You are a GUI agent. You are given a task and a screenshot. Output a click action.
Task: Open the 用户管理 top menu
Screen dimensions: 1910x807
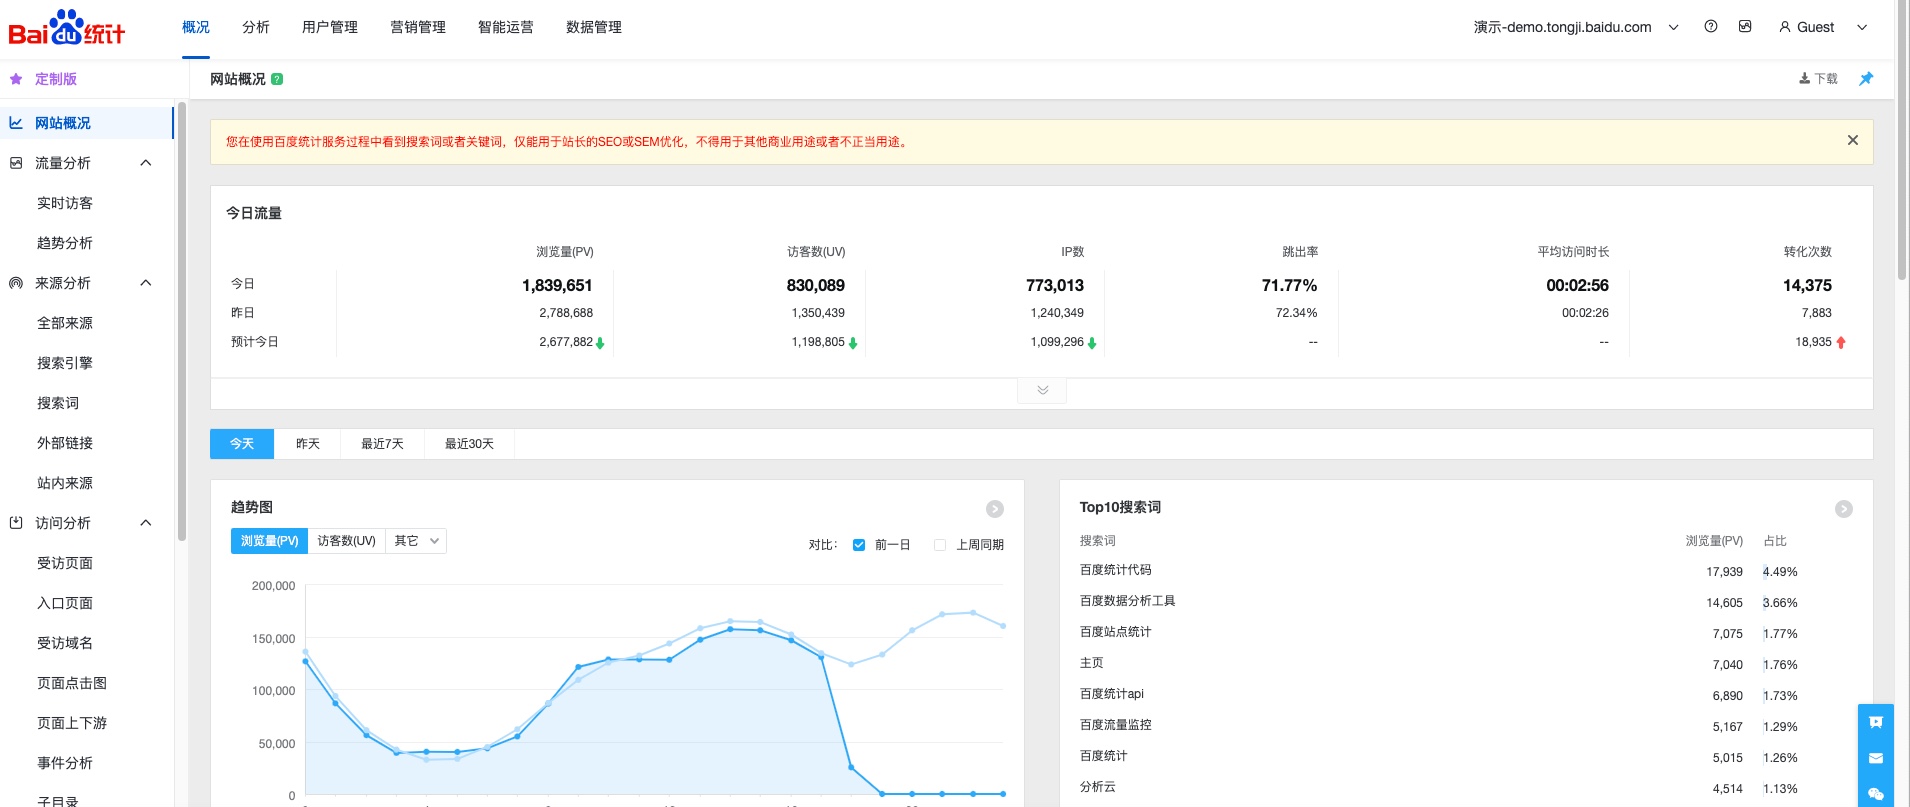(330, 27)
